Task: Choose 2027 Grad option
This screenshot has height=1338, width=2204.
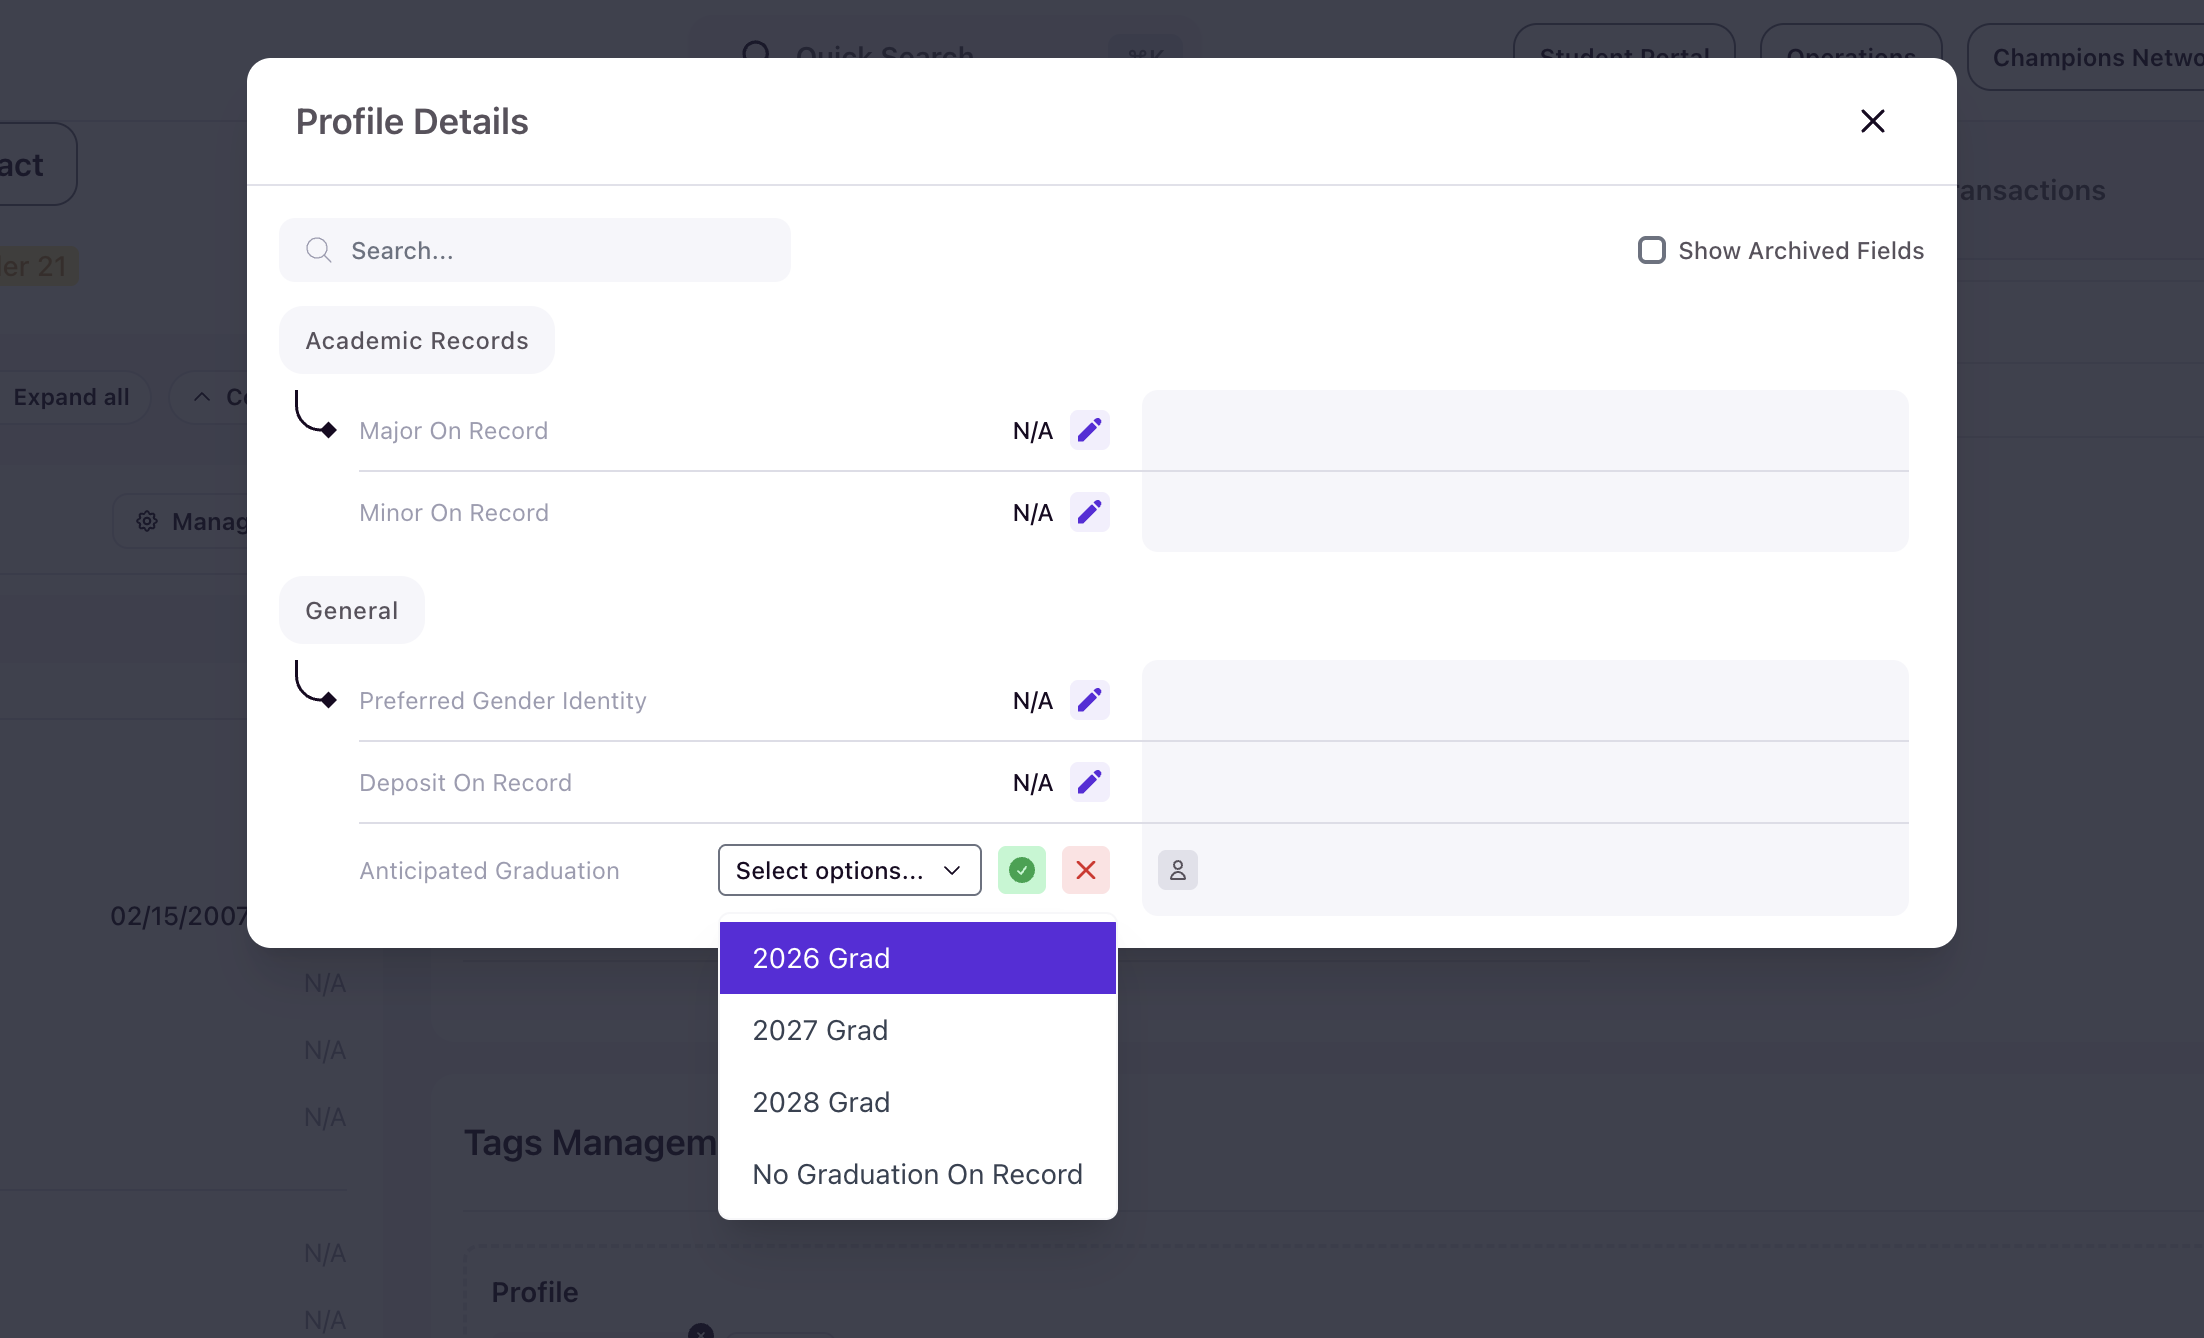Action: [917, 1030]
